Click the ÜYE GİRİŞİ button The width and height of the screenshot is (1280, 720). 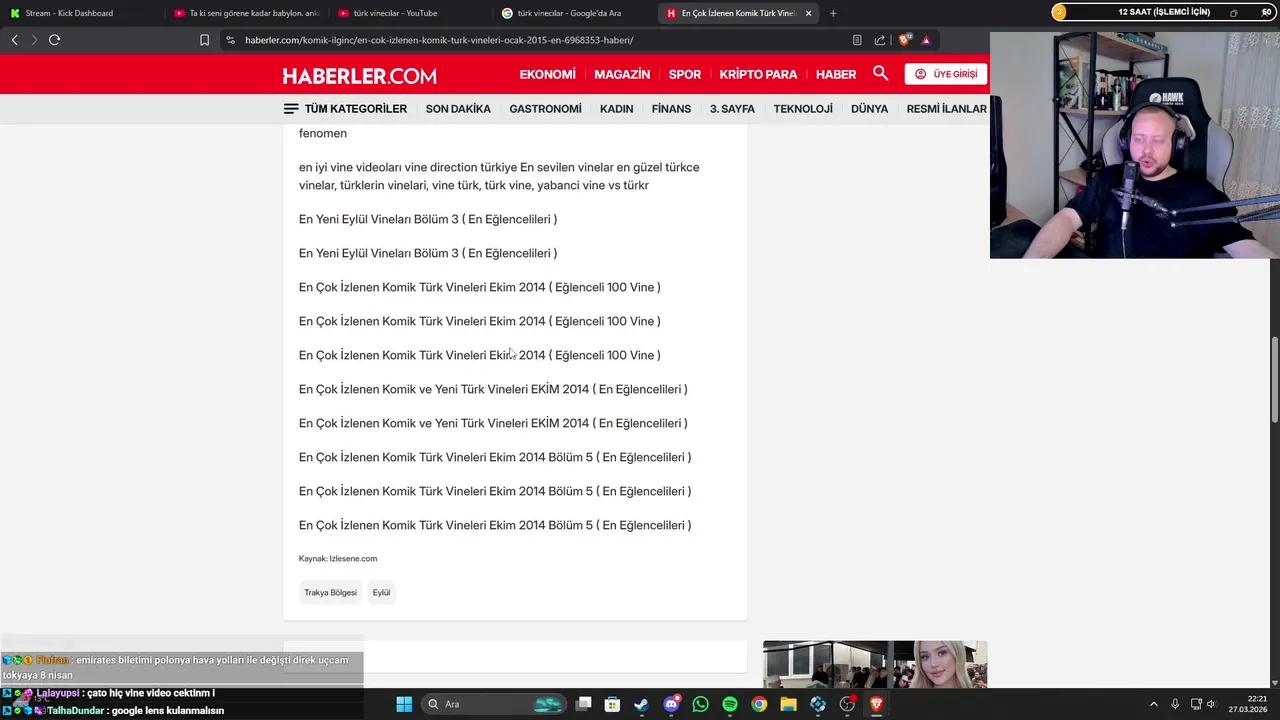[x=946, y=74]
